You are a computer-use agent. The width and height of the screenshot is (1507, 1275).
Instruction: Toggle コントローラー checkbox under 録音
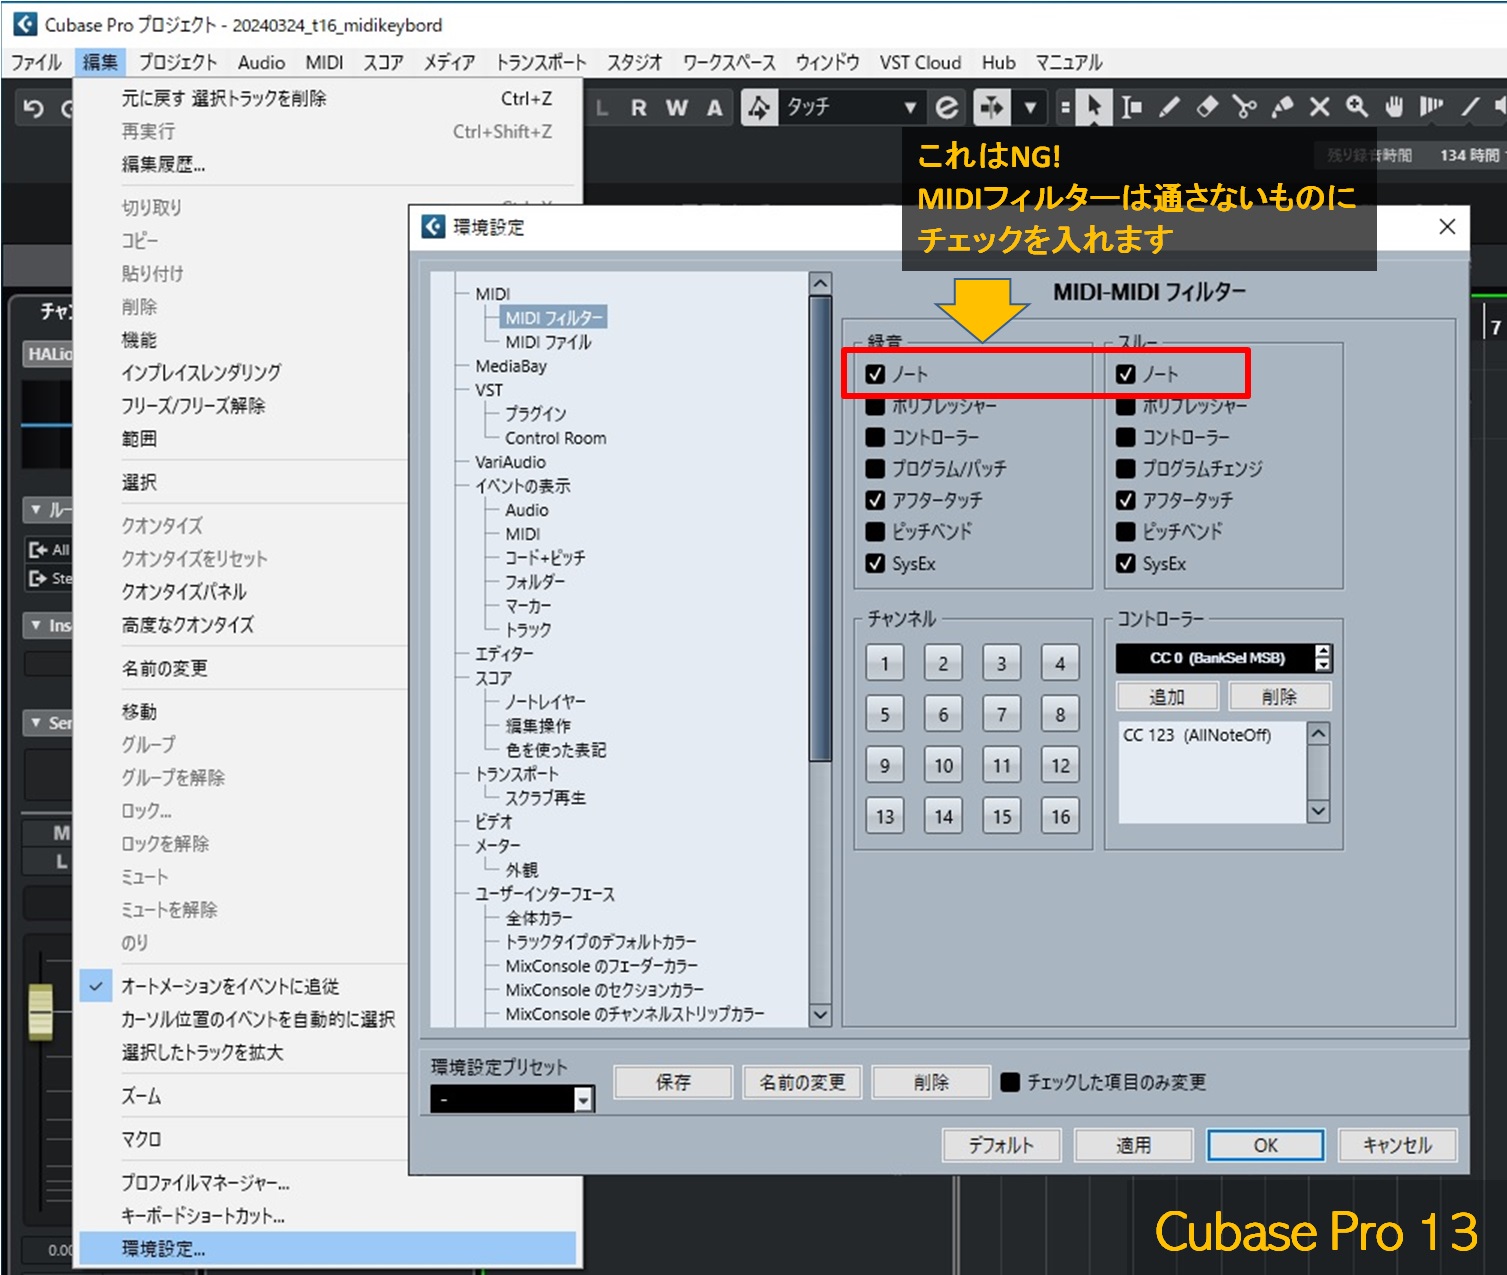[875, 437]
